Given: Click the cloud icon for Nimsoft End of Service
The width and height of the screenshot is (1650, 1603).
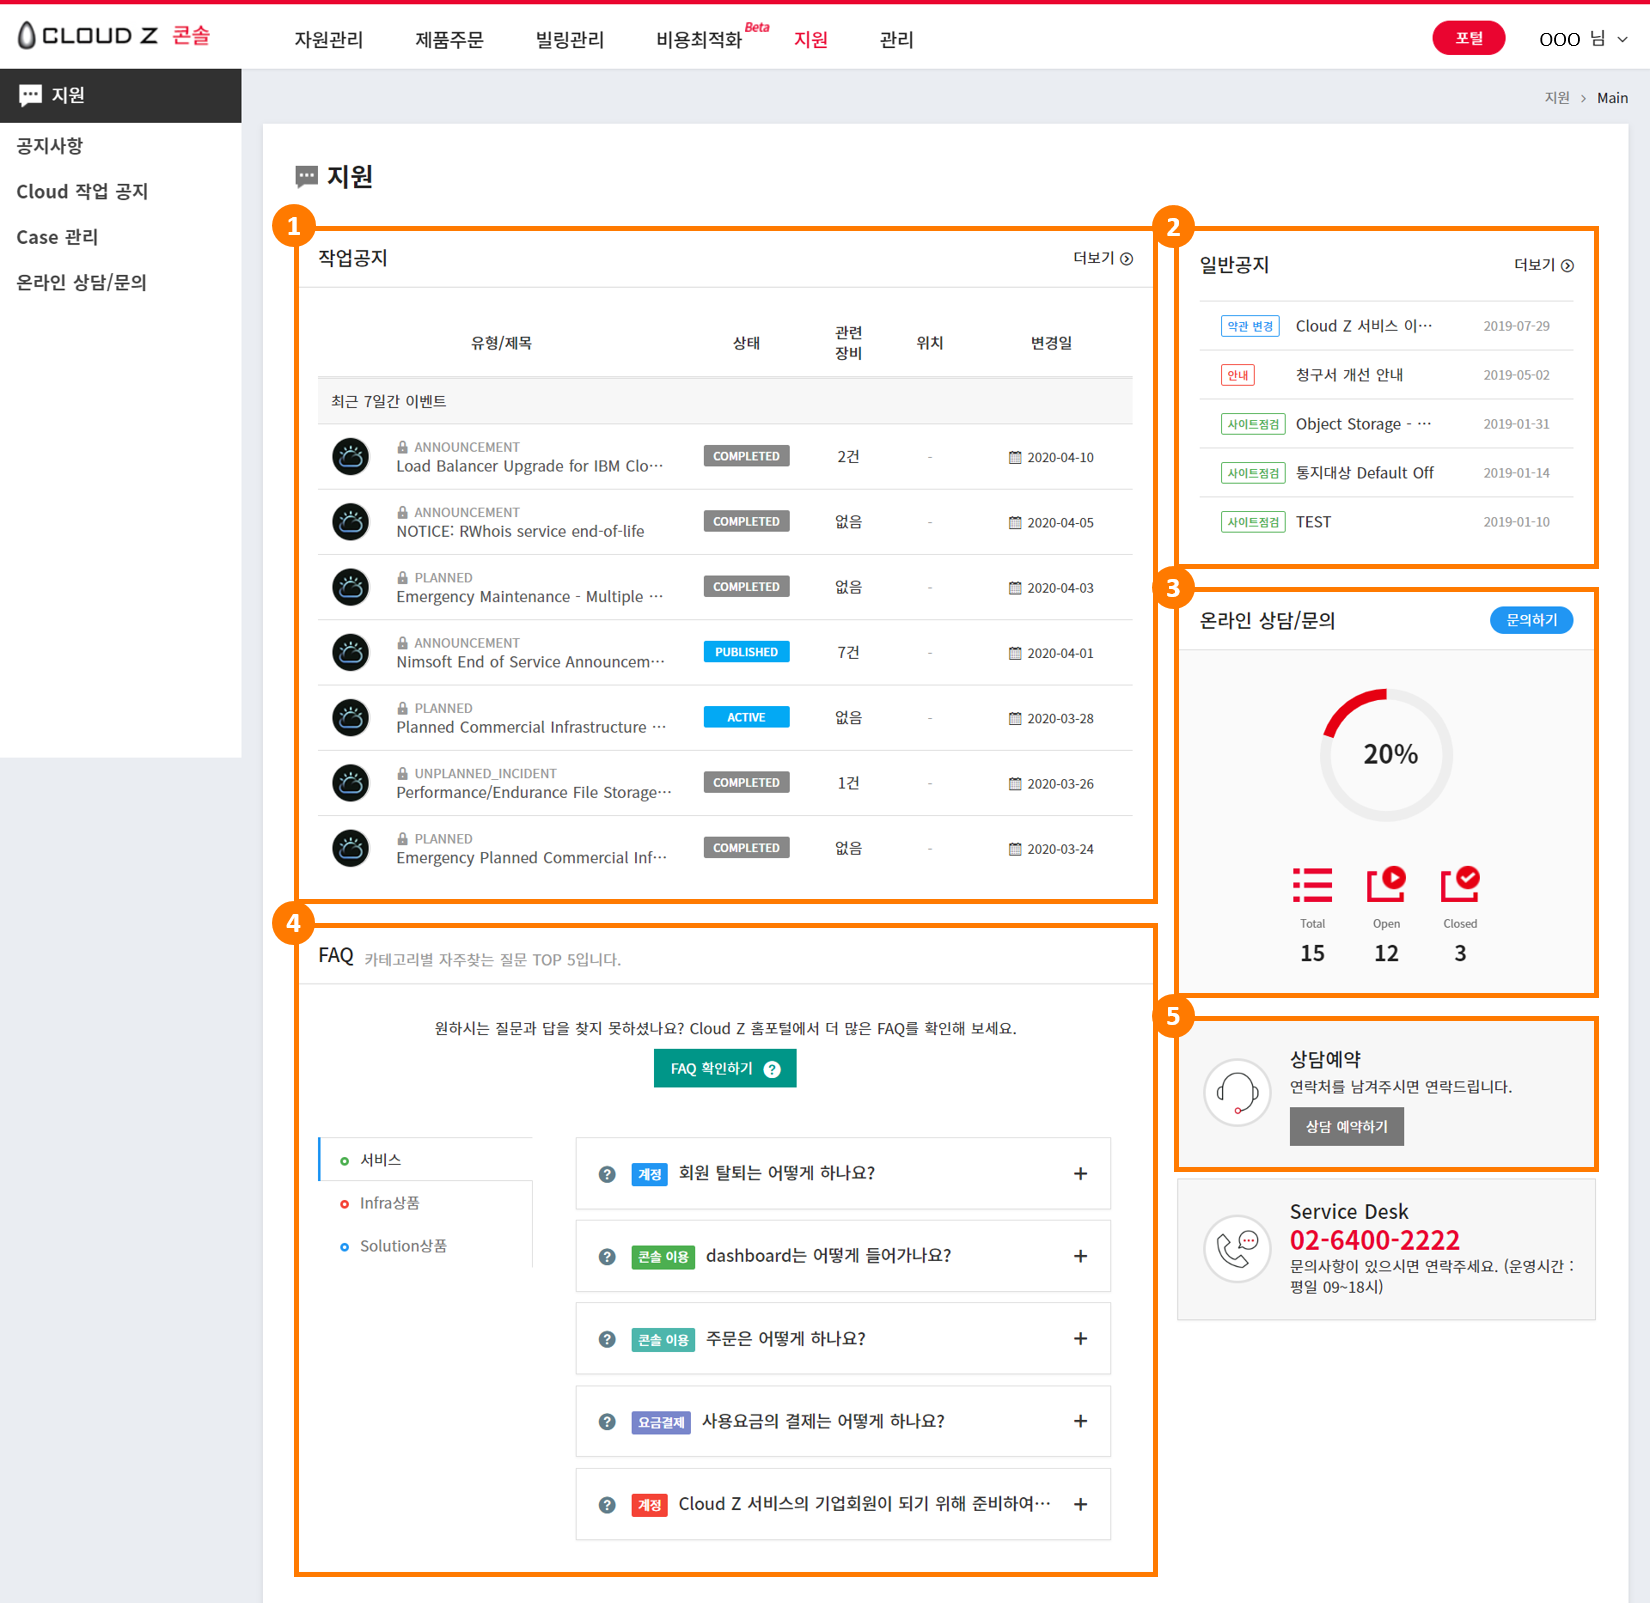Looking at the screenshot, I should point(351,653).
